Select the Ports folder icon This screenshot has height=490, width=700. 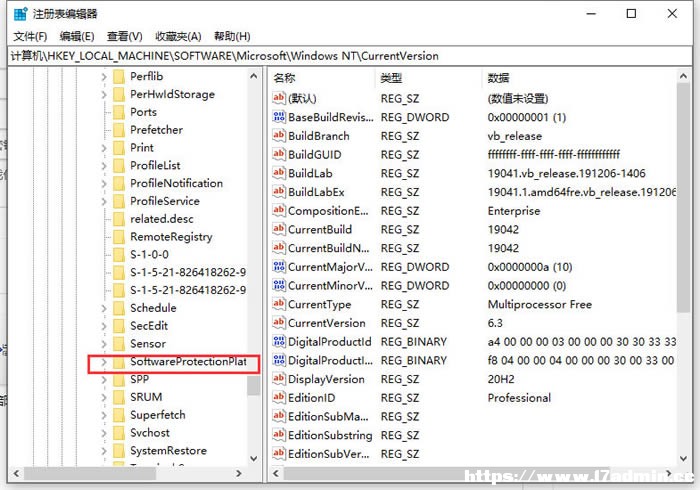pos(119,112)
